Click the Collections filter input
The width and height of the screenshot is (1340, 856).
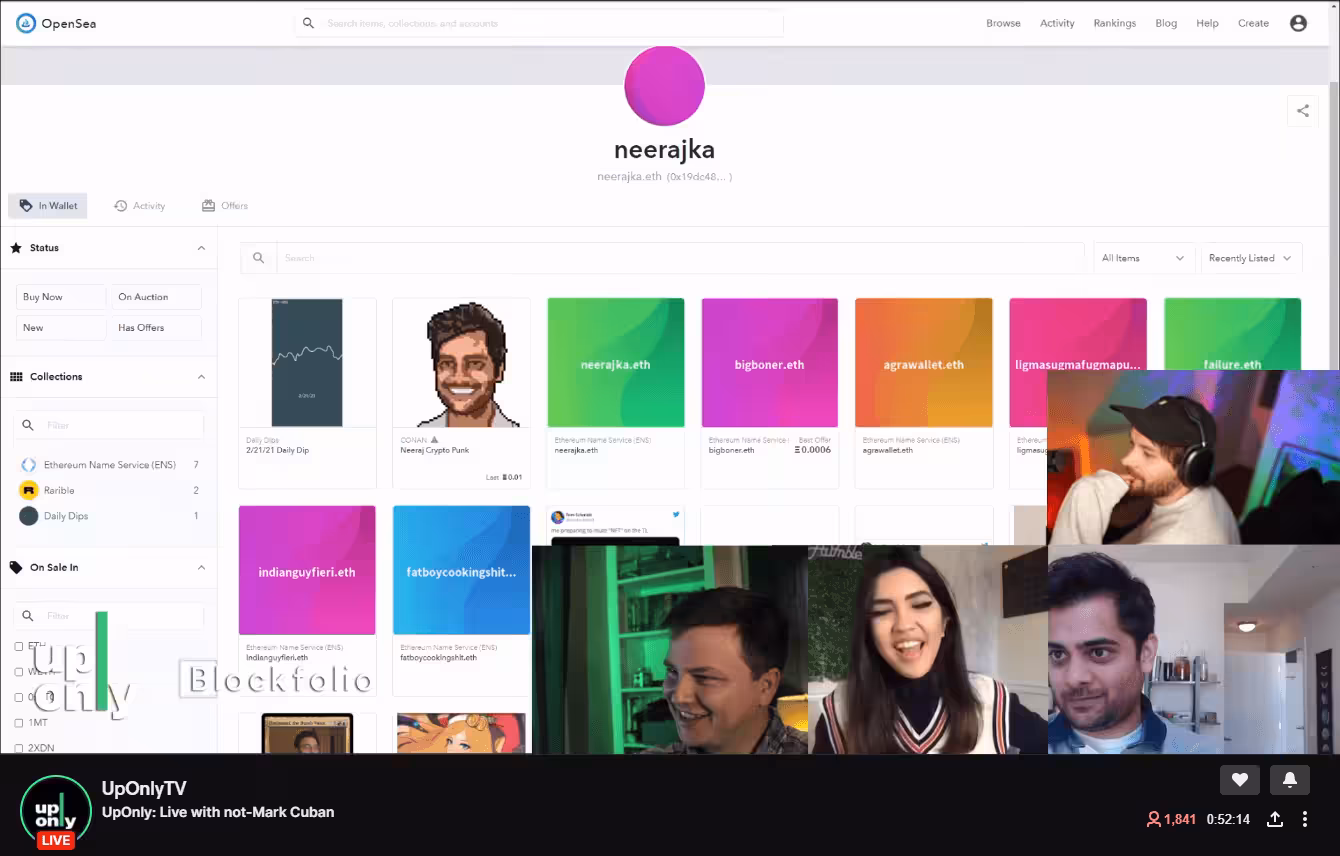[109, 425]
